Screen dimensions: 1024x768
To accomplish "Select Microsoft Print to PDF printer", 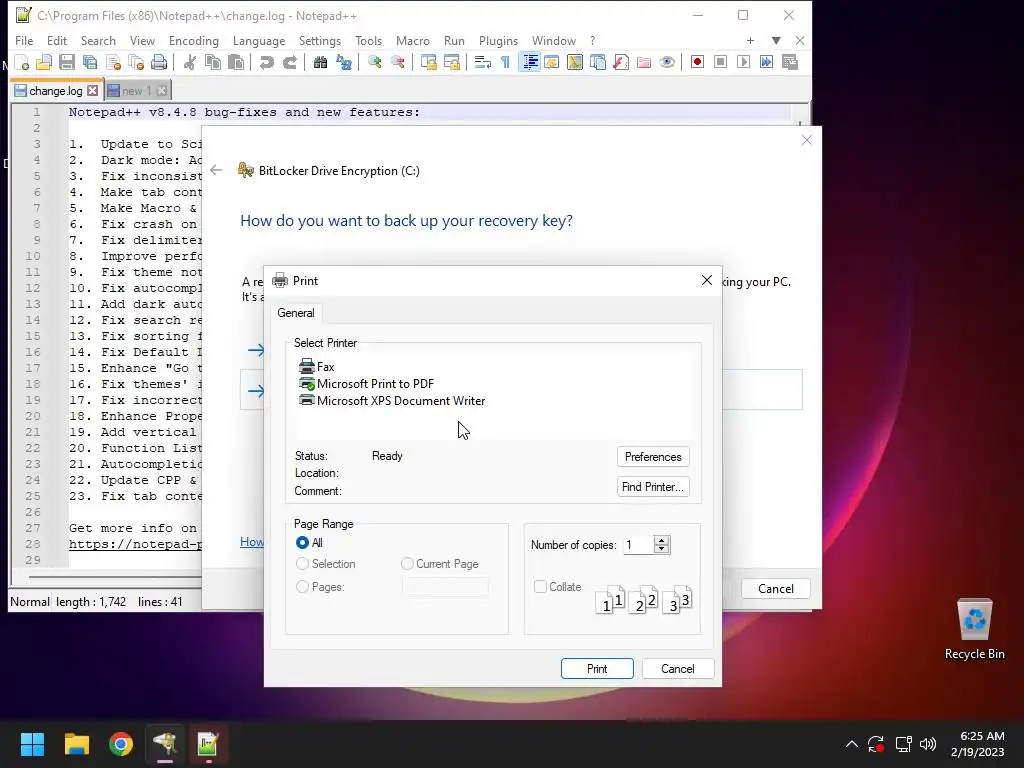I will [366, 383].
